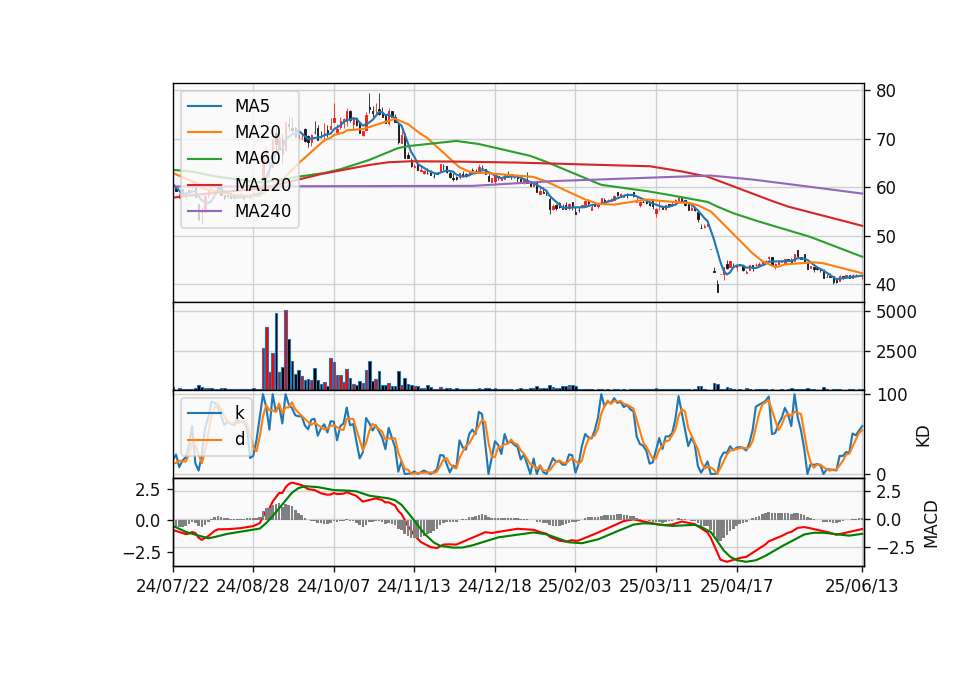Click the green MA60 legend line sample
The height and width of the screenshot is (690, 960).
204,159
